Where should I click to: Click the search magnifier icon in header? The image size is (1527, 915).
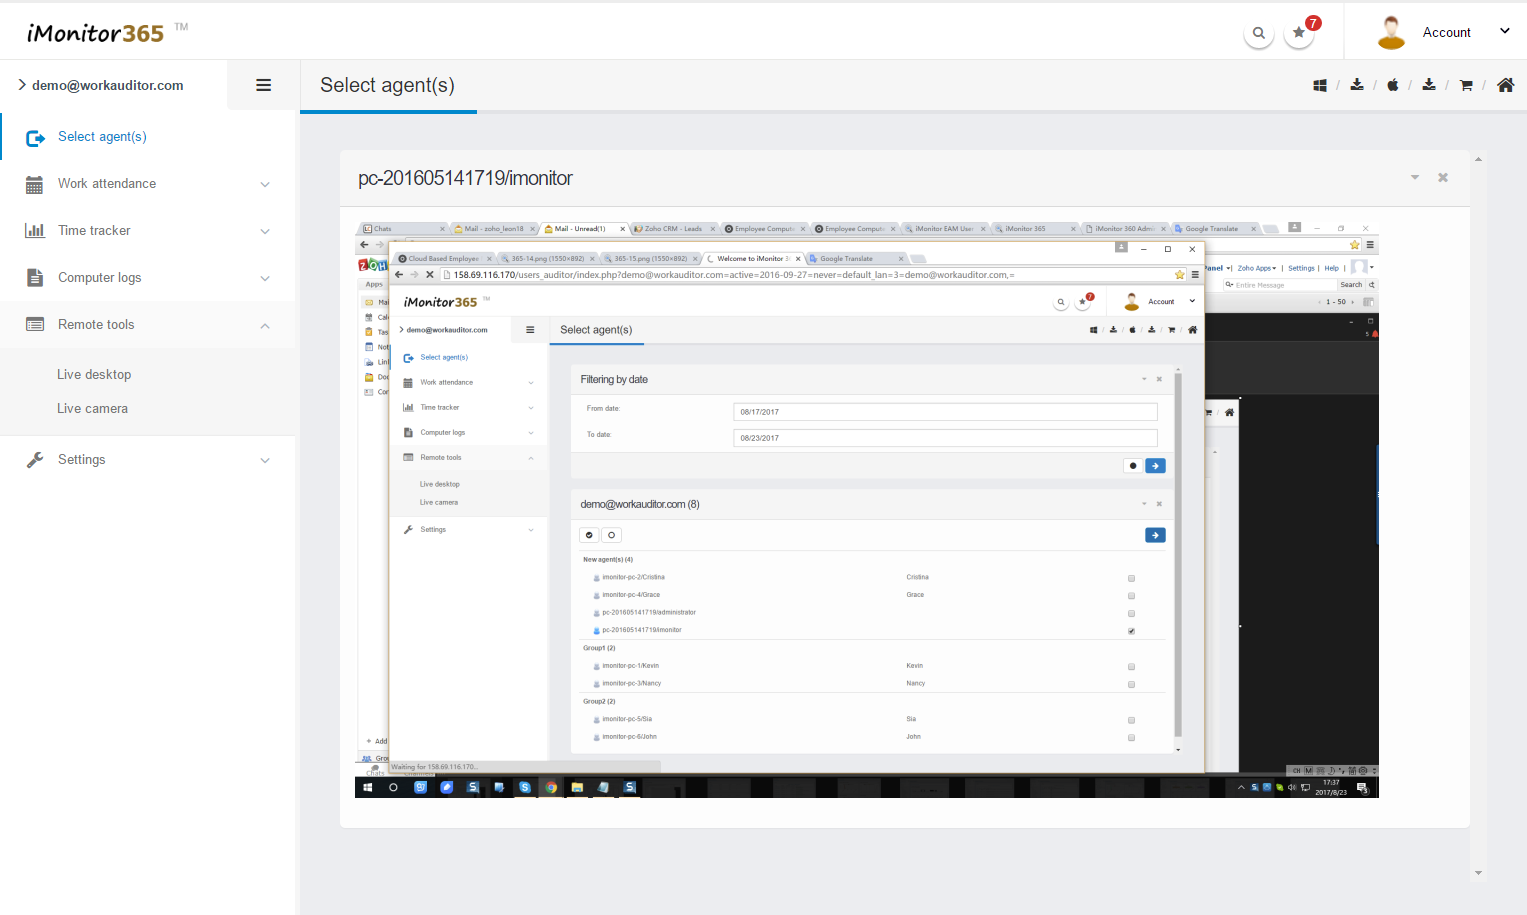pyautogui.click(x=1258, y=33)
